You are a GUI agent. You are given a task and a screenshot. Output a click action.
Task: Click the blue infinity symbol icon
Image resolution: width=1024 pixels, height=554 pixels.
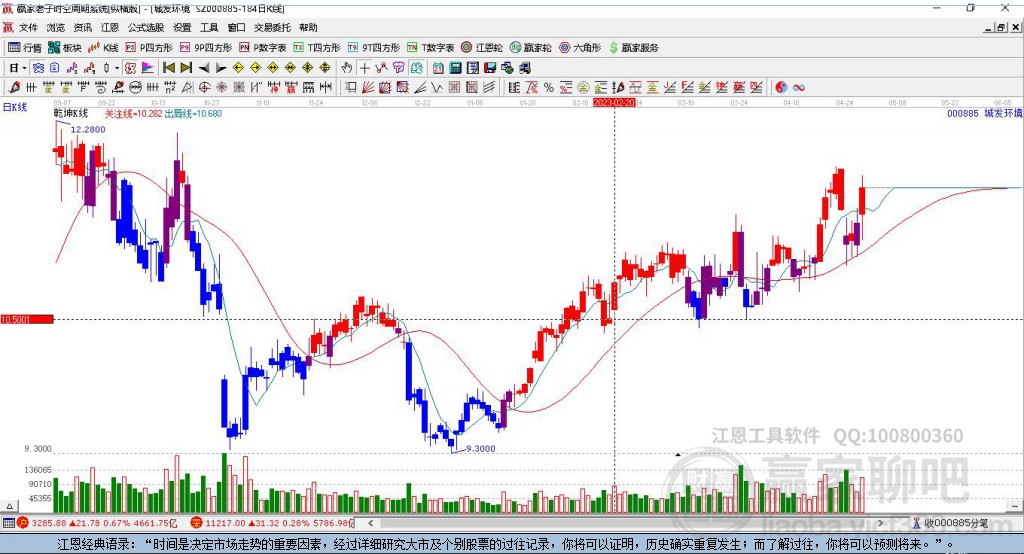pos(799,88)
